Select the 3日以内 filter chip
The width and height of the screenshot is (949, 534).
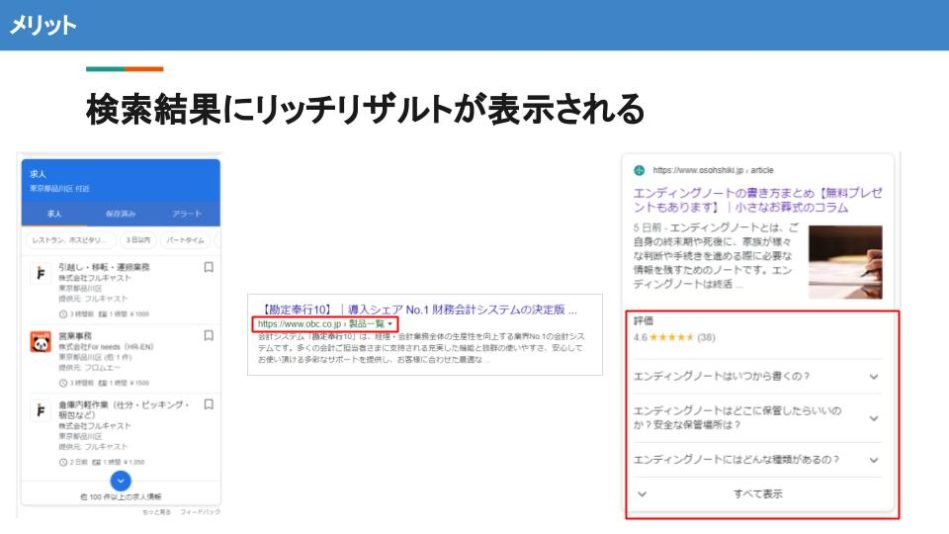click(138, 241)
